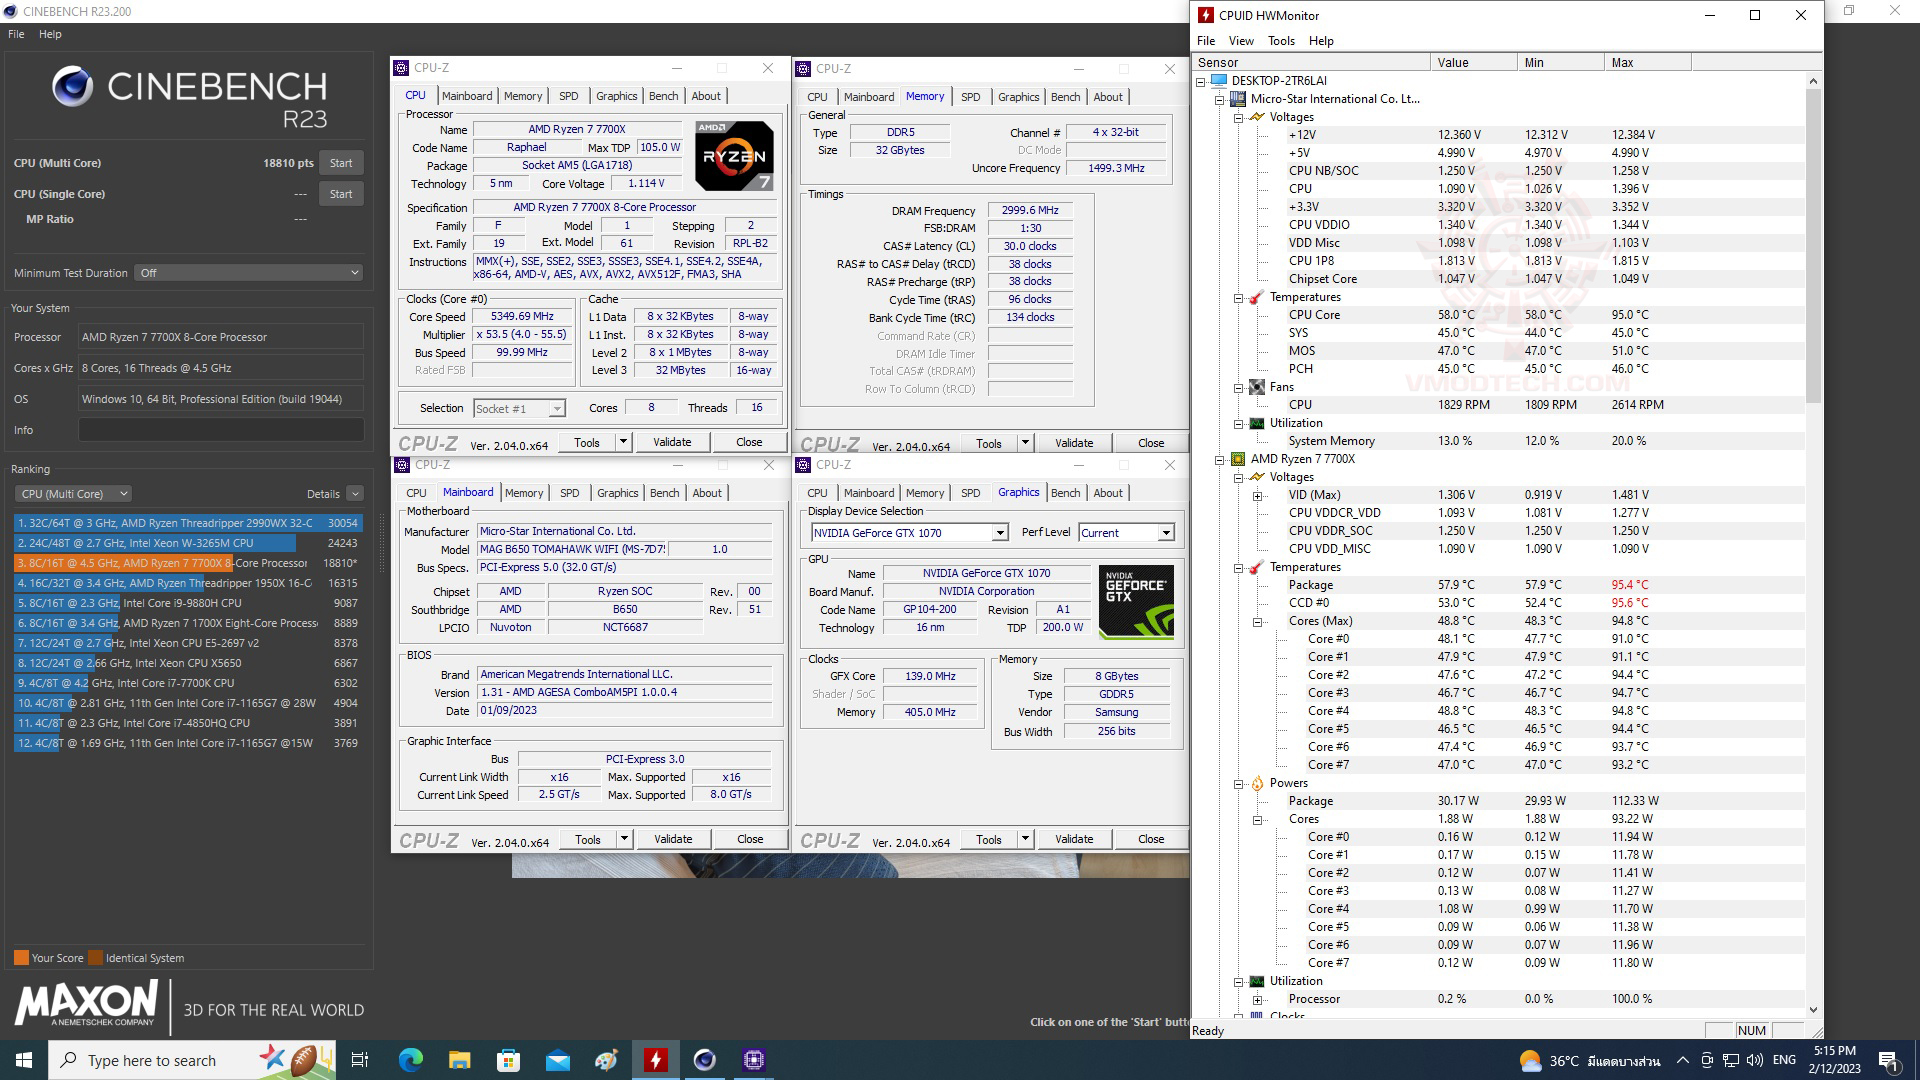Screen dimensions: 1920x1080
Task: Switch to the SPD tab in CPU-Z
Action: tap(568, 95)
